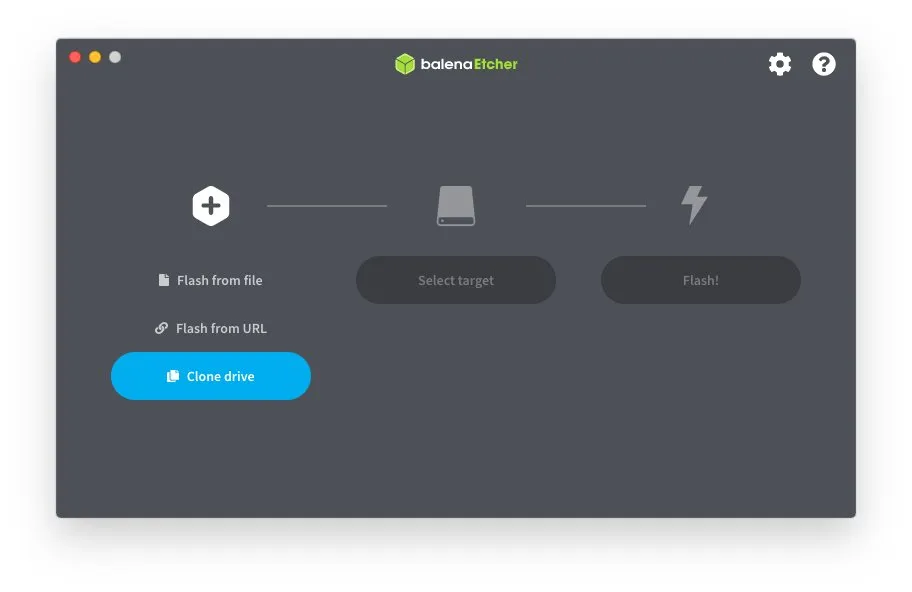
Task: Open the Select target button
Action: click(456, 280)
